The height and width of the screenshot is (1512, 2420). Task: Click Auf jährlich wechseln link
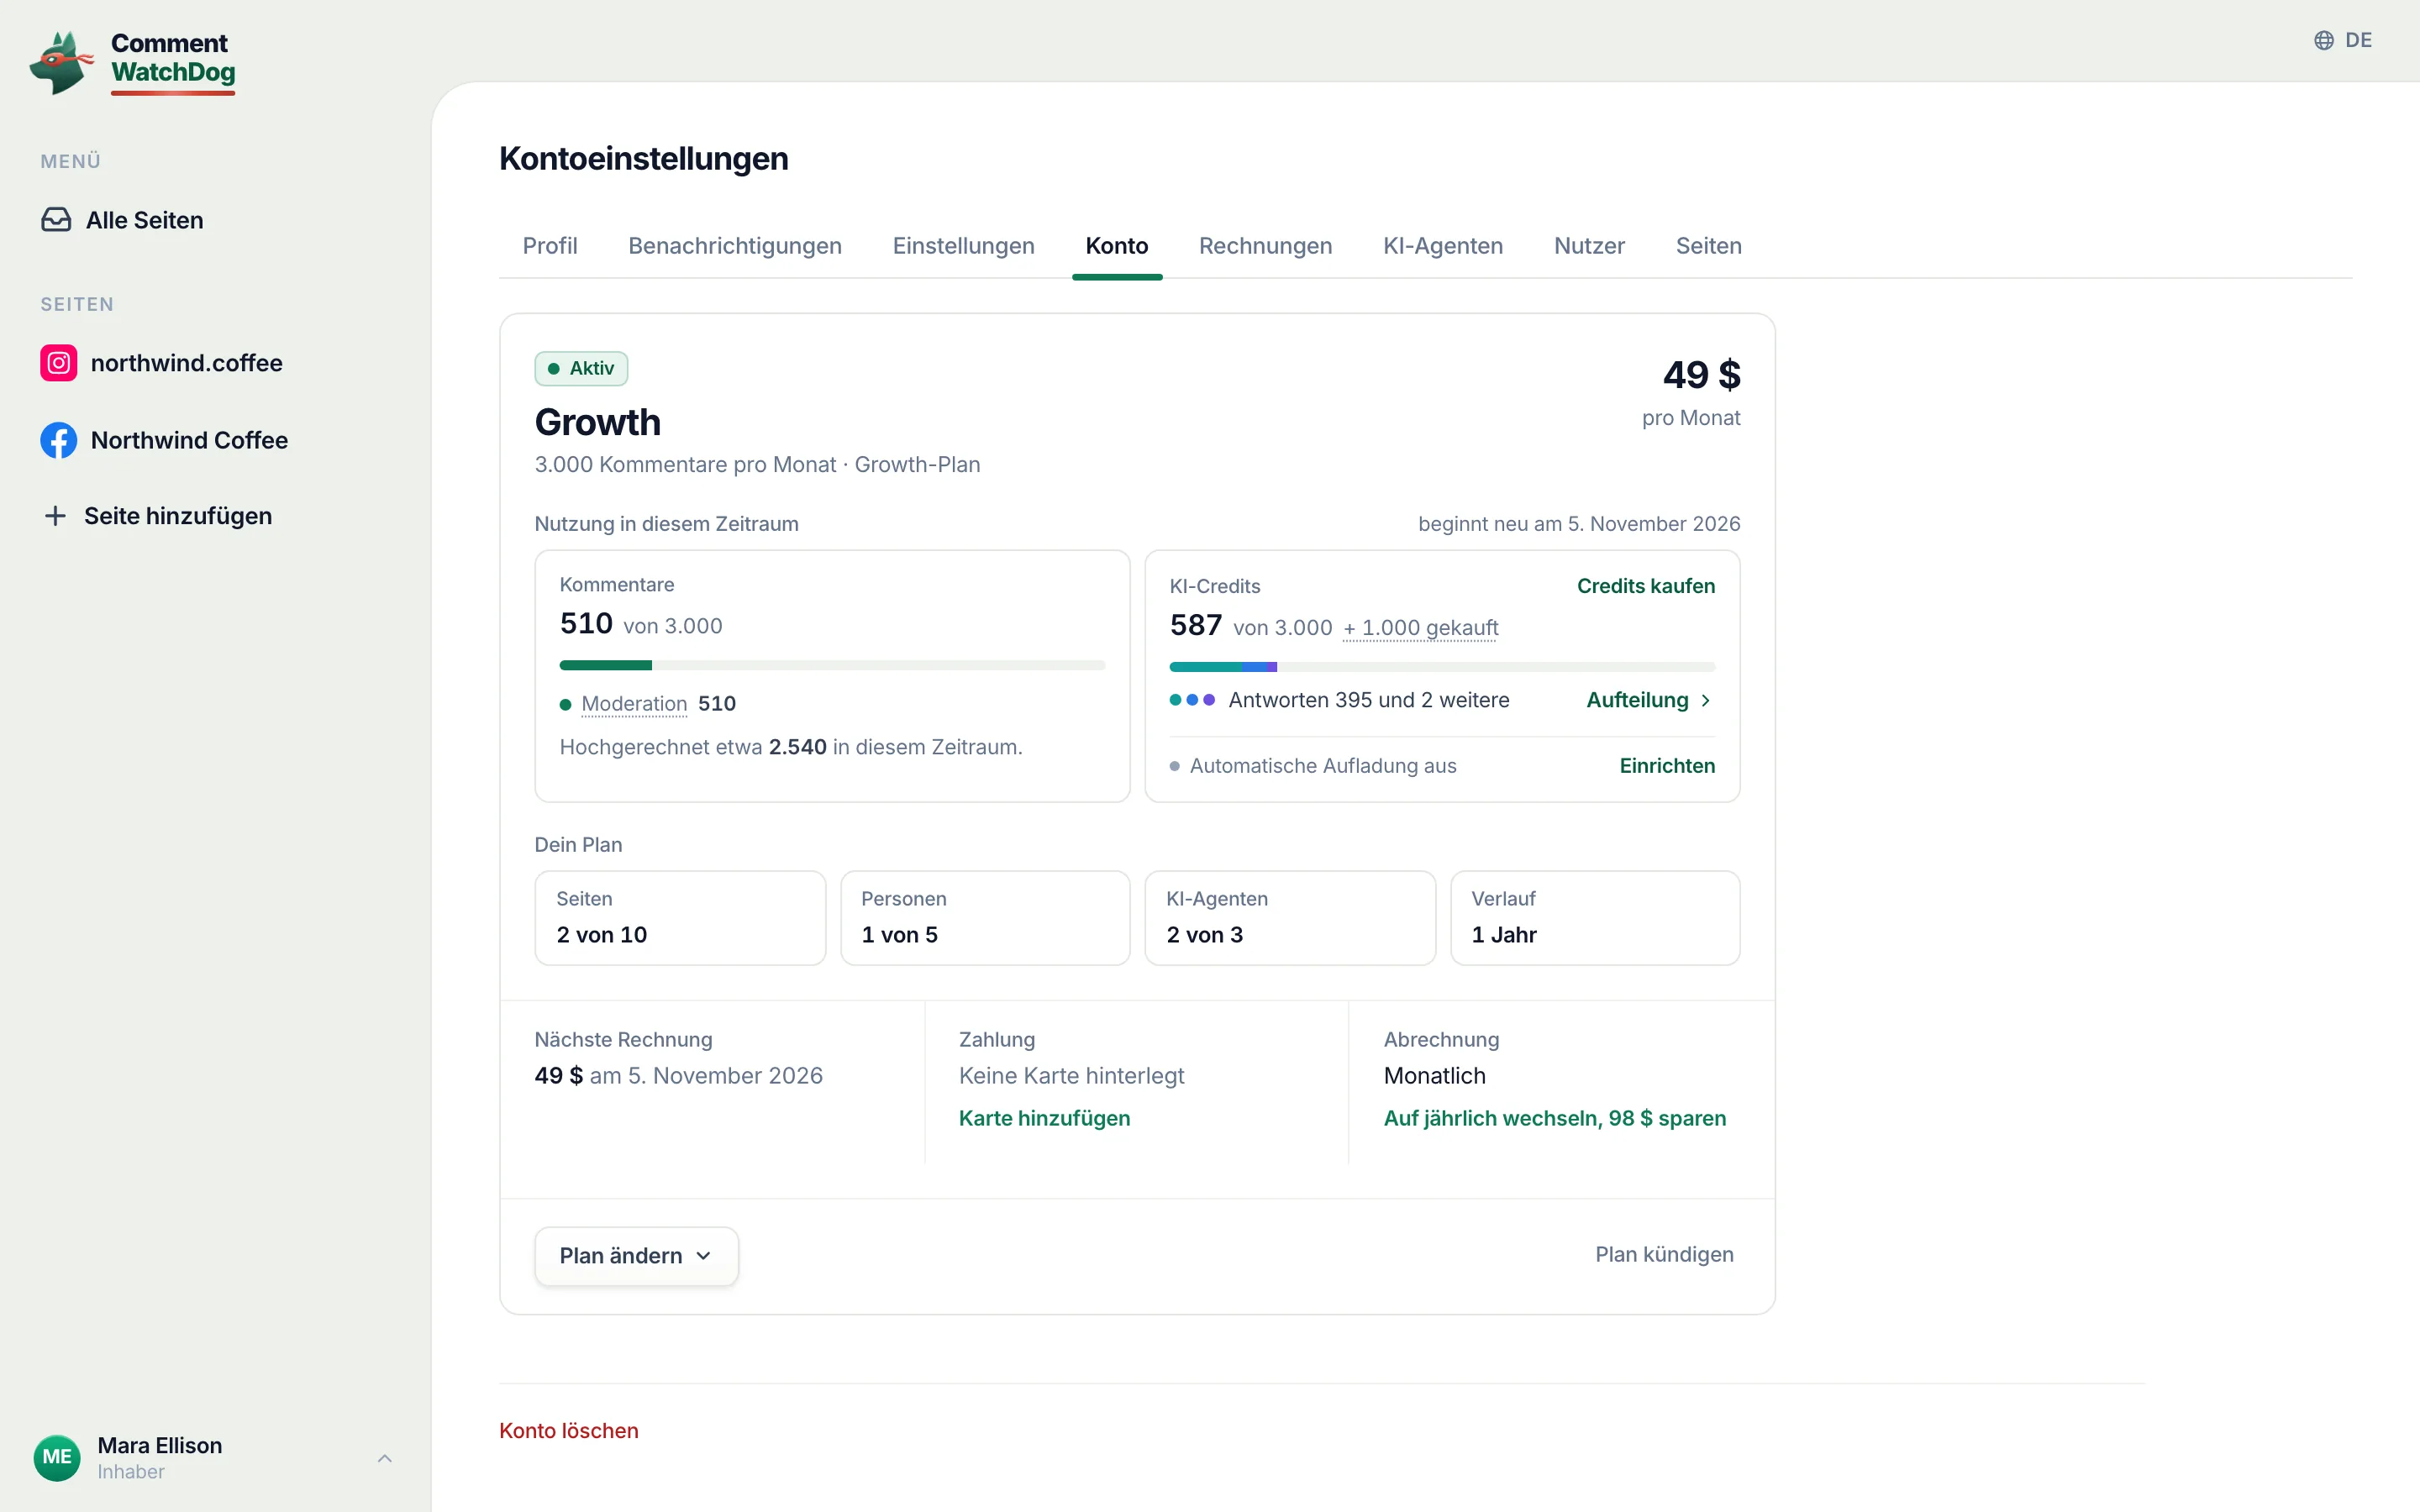point(1554,1118)
